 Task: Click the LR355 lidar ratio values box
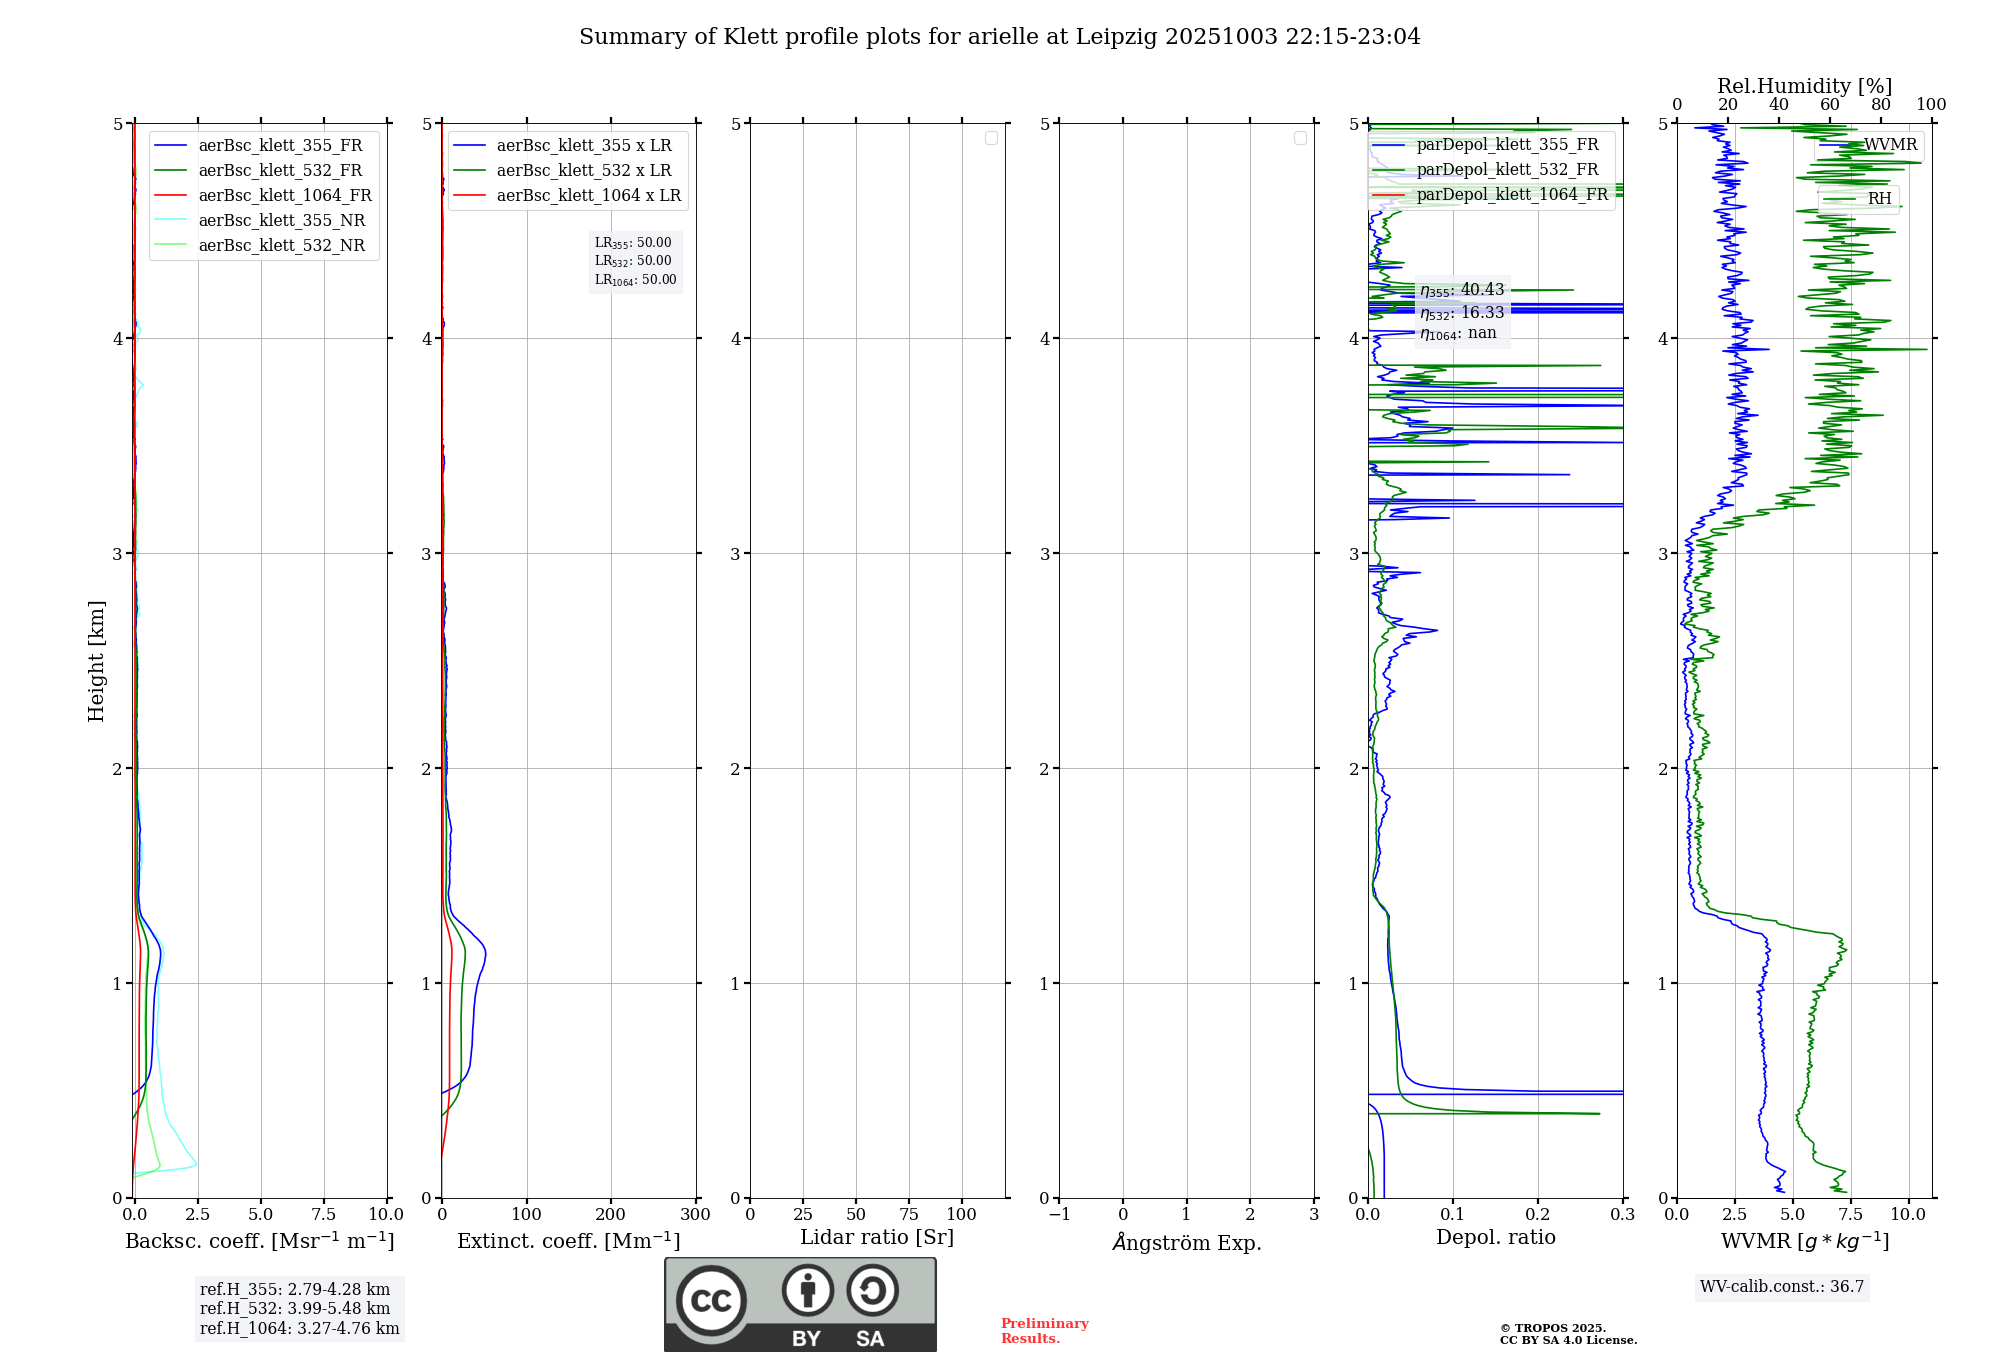click(x=635, y=262)
